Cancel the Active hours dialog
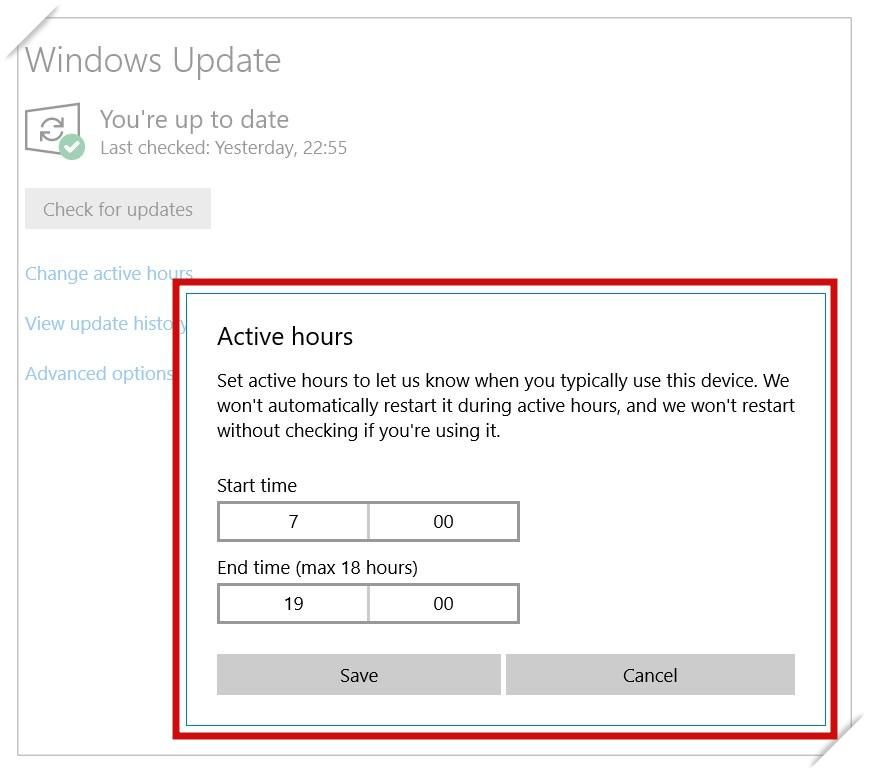 pyautogui.click(x=650, y=675)
